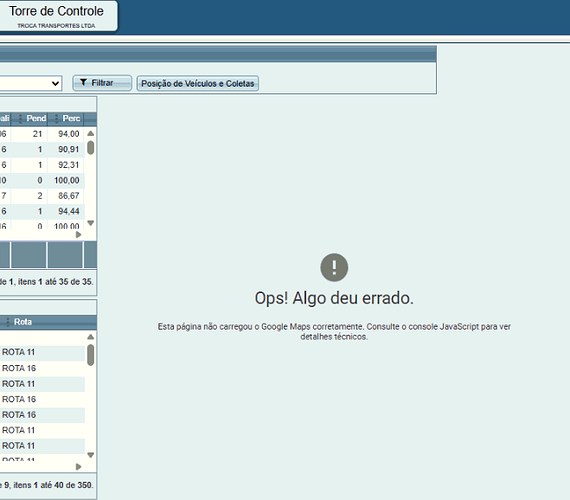570x500 pixels.
Task: Select the first ROTA 16 row
Action: click(x=43, y=368)
